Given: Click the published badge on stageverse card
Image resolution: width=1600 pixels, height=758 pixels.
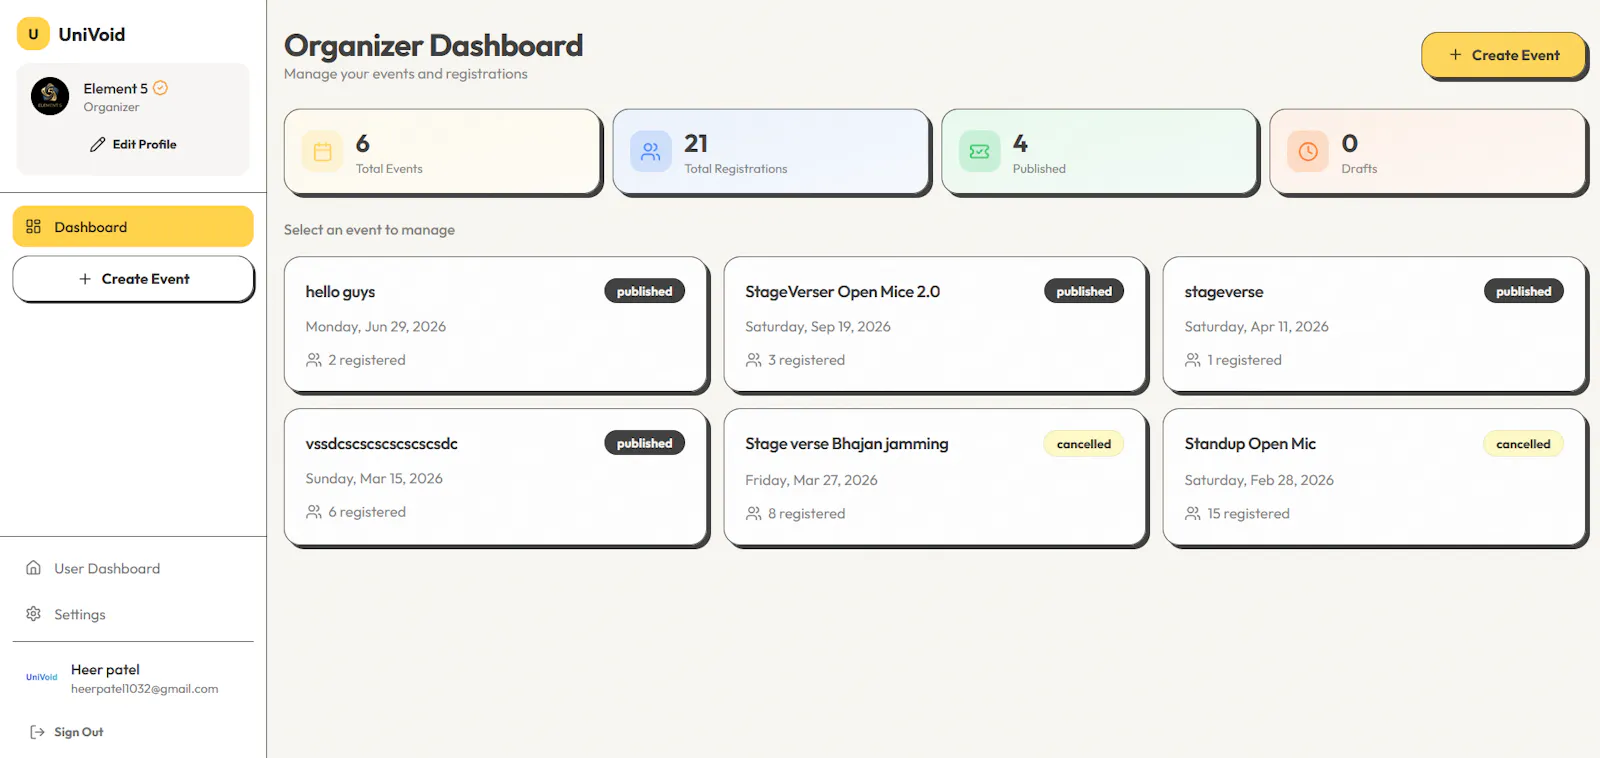Looking at the screenshot, I should click(x=1524, y=291).
